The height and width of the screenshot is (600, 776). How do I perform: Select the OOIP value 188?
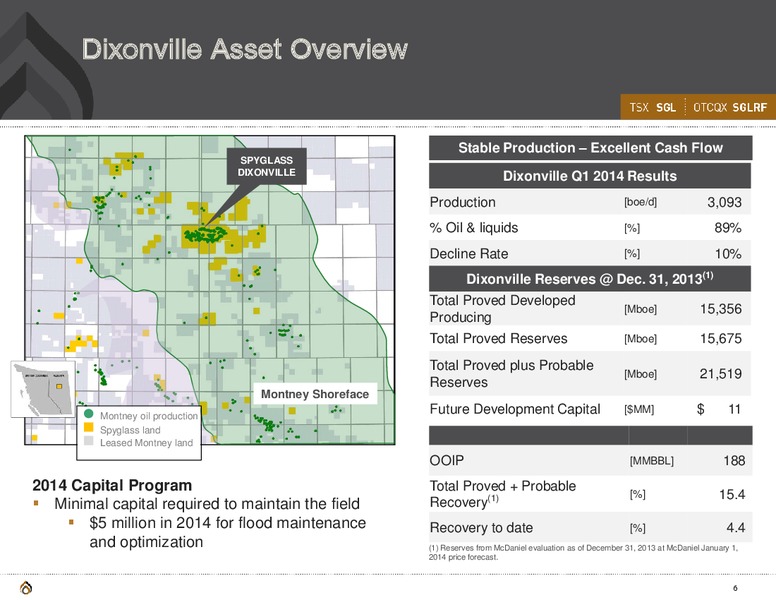734,460
